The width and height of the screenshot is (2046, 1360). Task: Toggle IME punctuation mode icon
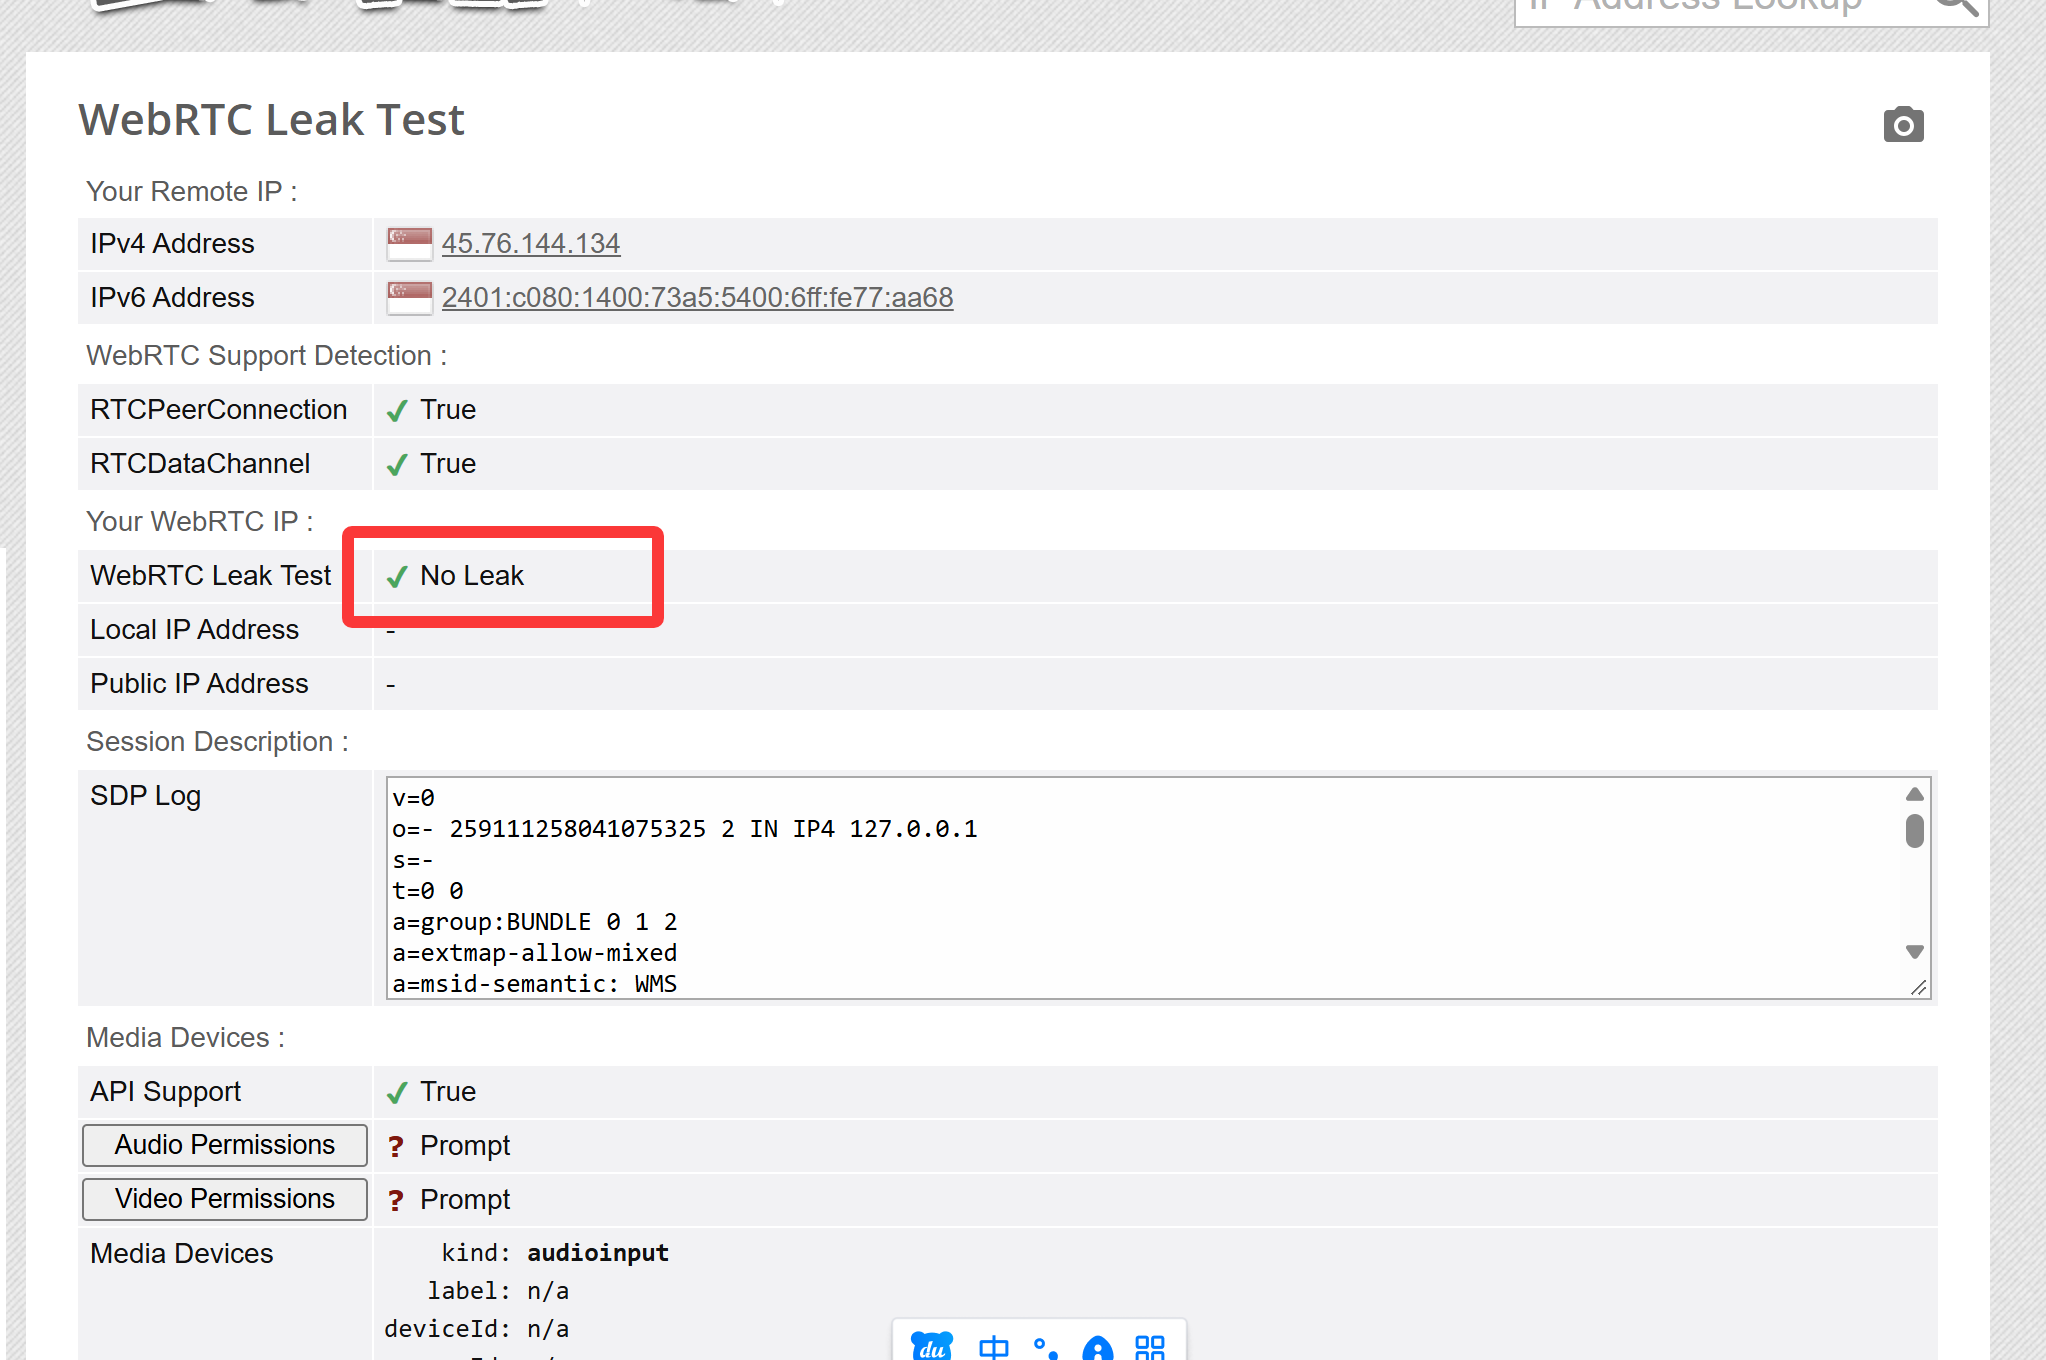[x=1045, y=1348]
